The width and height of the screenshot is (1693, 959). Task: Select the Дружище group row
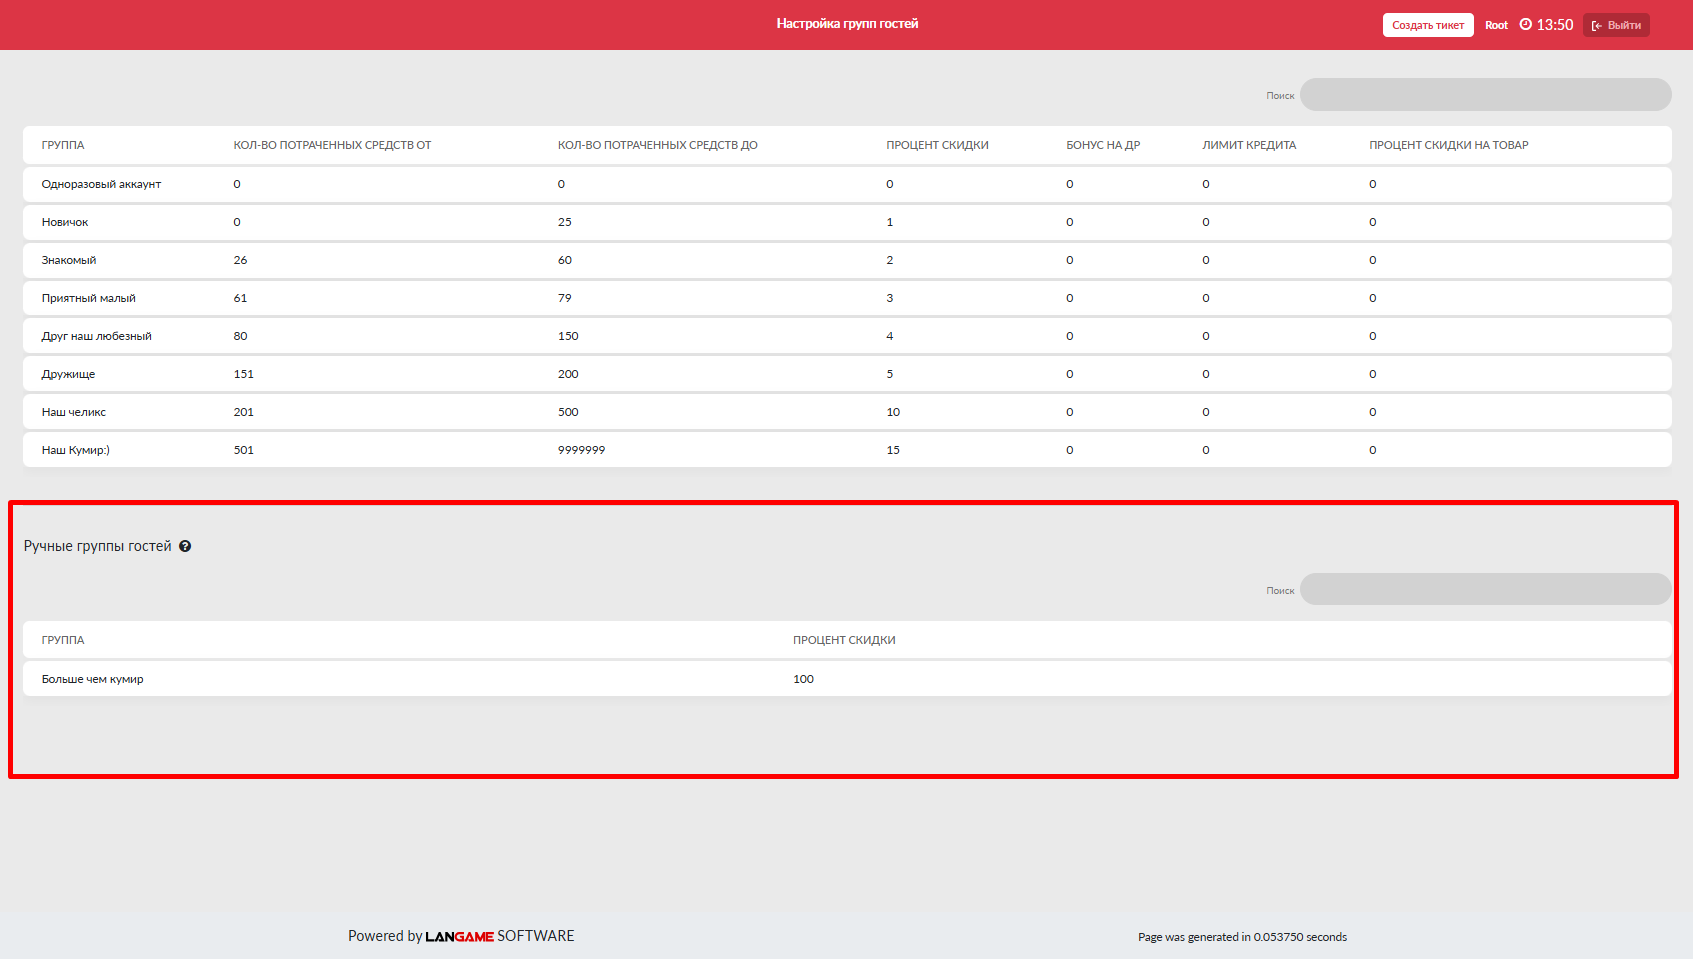(847, 374)
